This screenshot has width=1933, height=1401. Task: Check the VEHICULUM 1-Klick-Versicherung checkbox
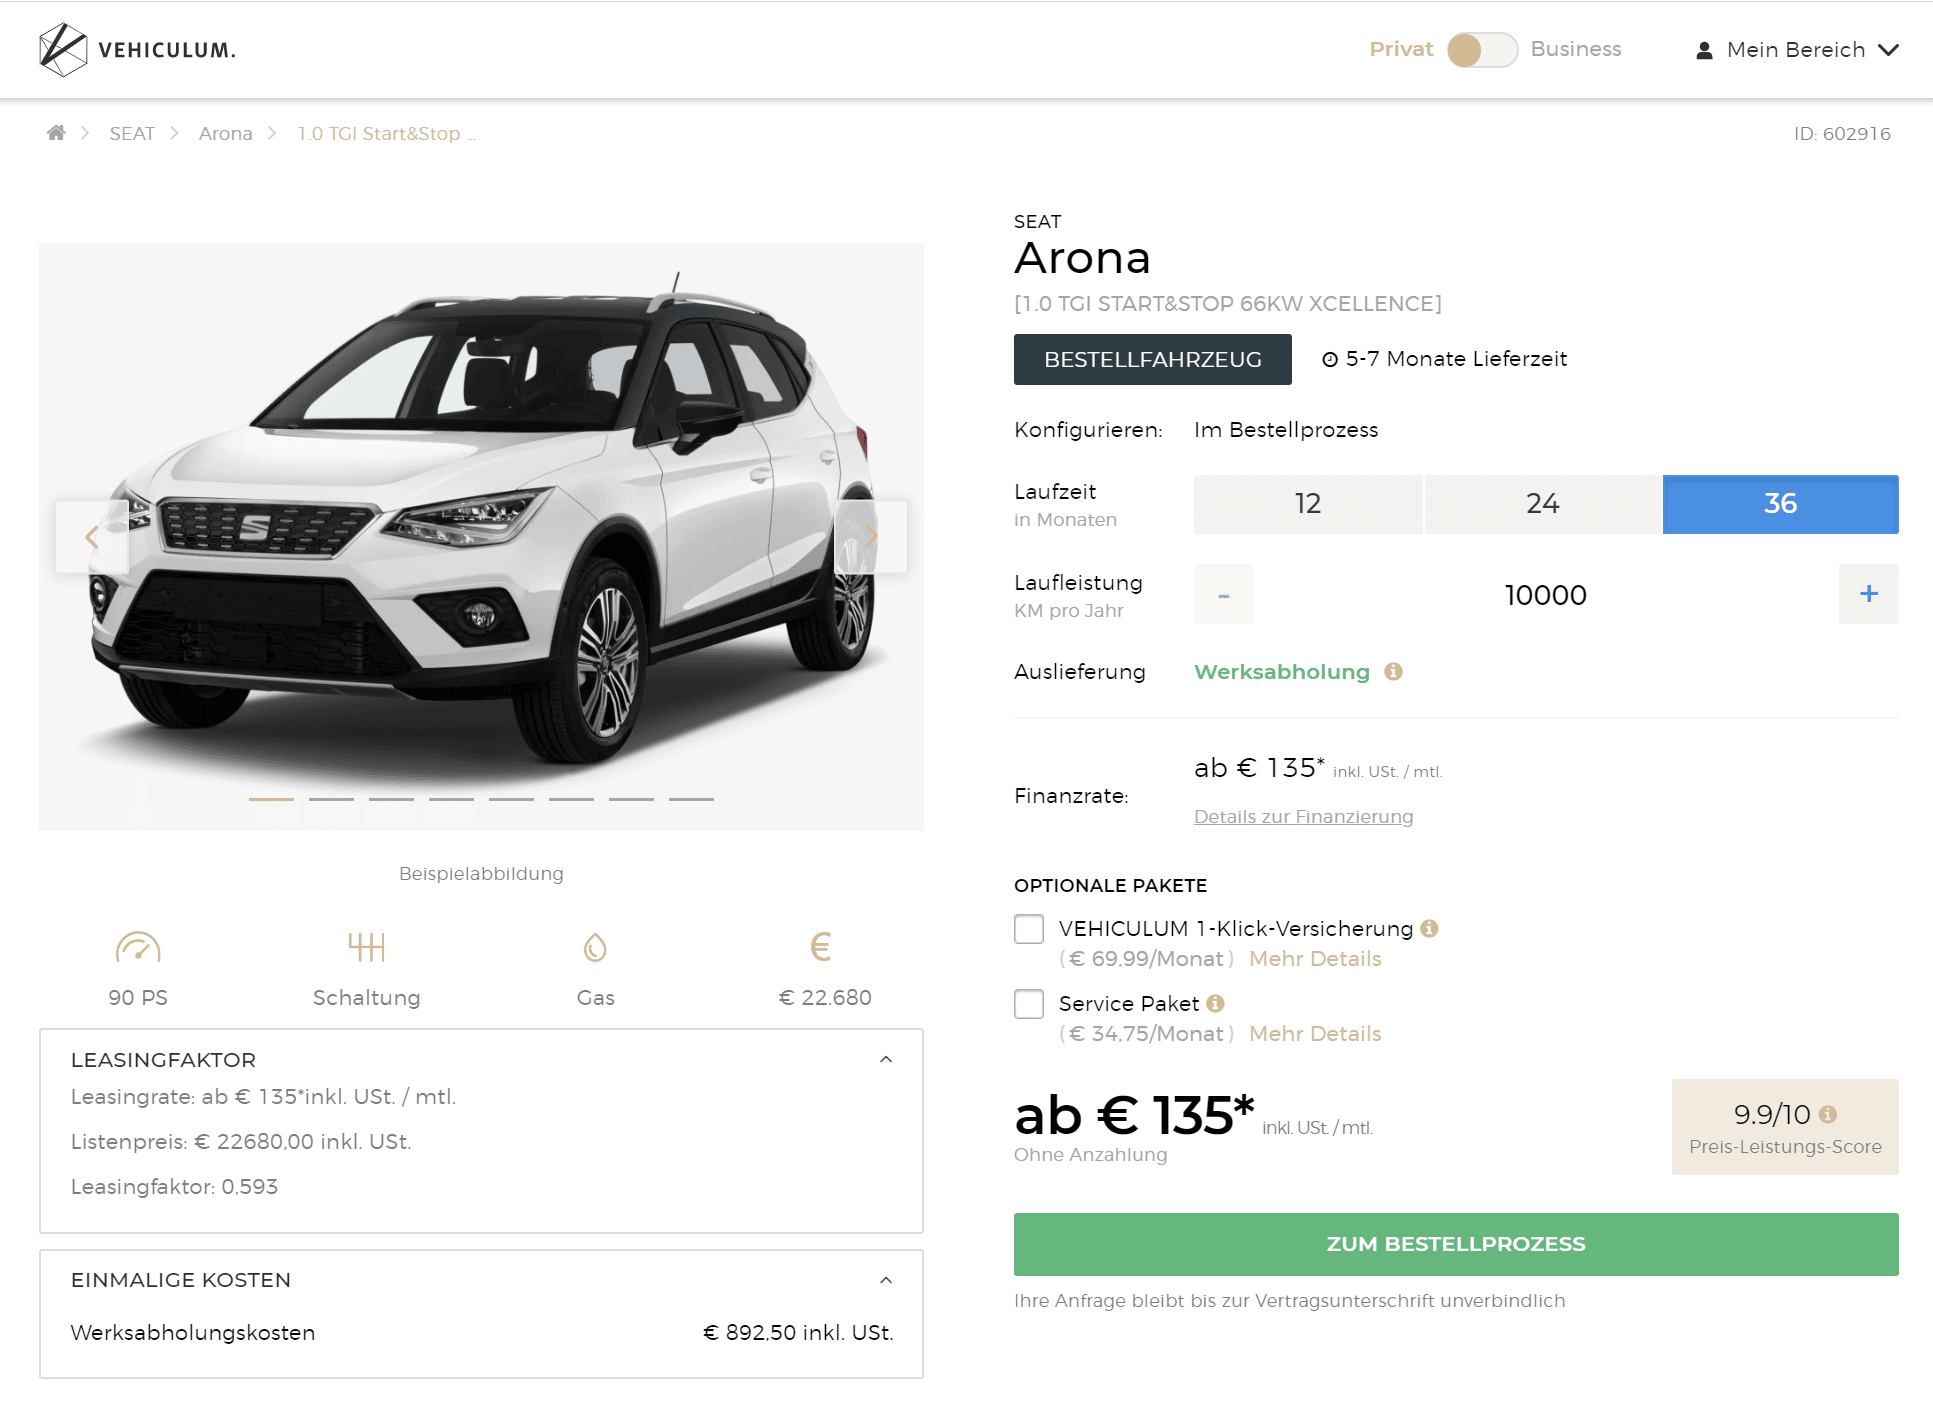click(x=1029, y=929)
